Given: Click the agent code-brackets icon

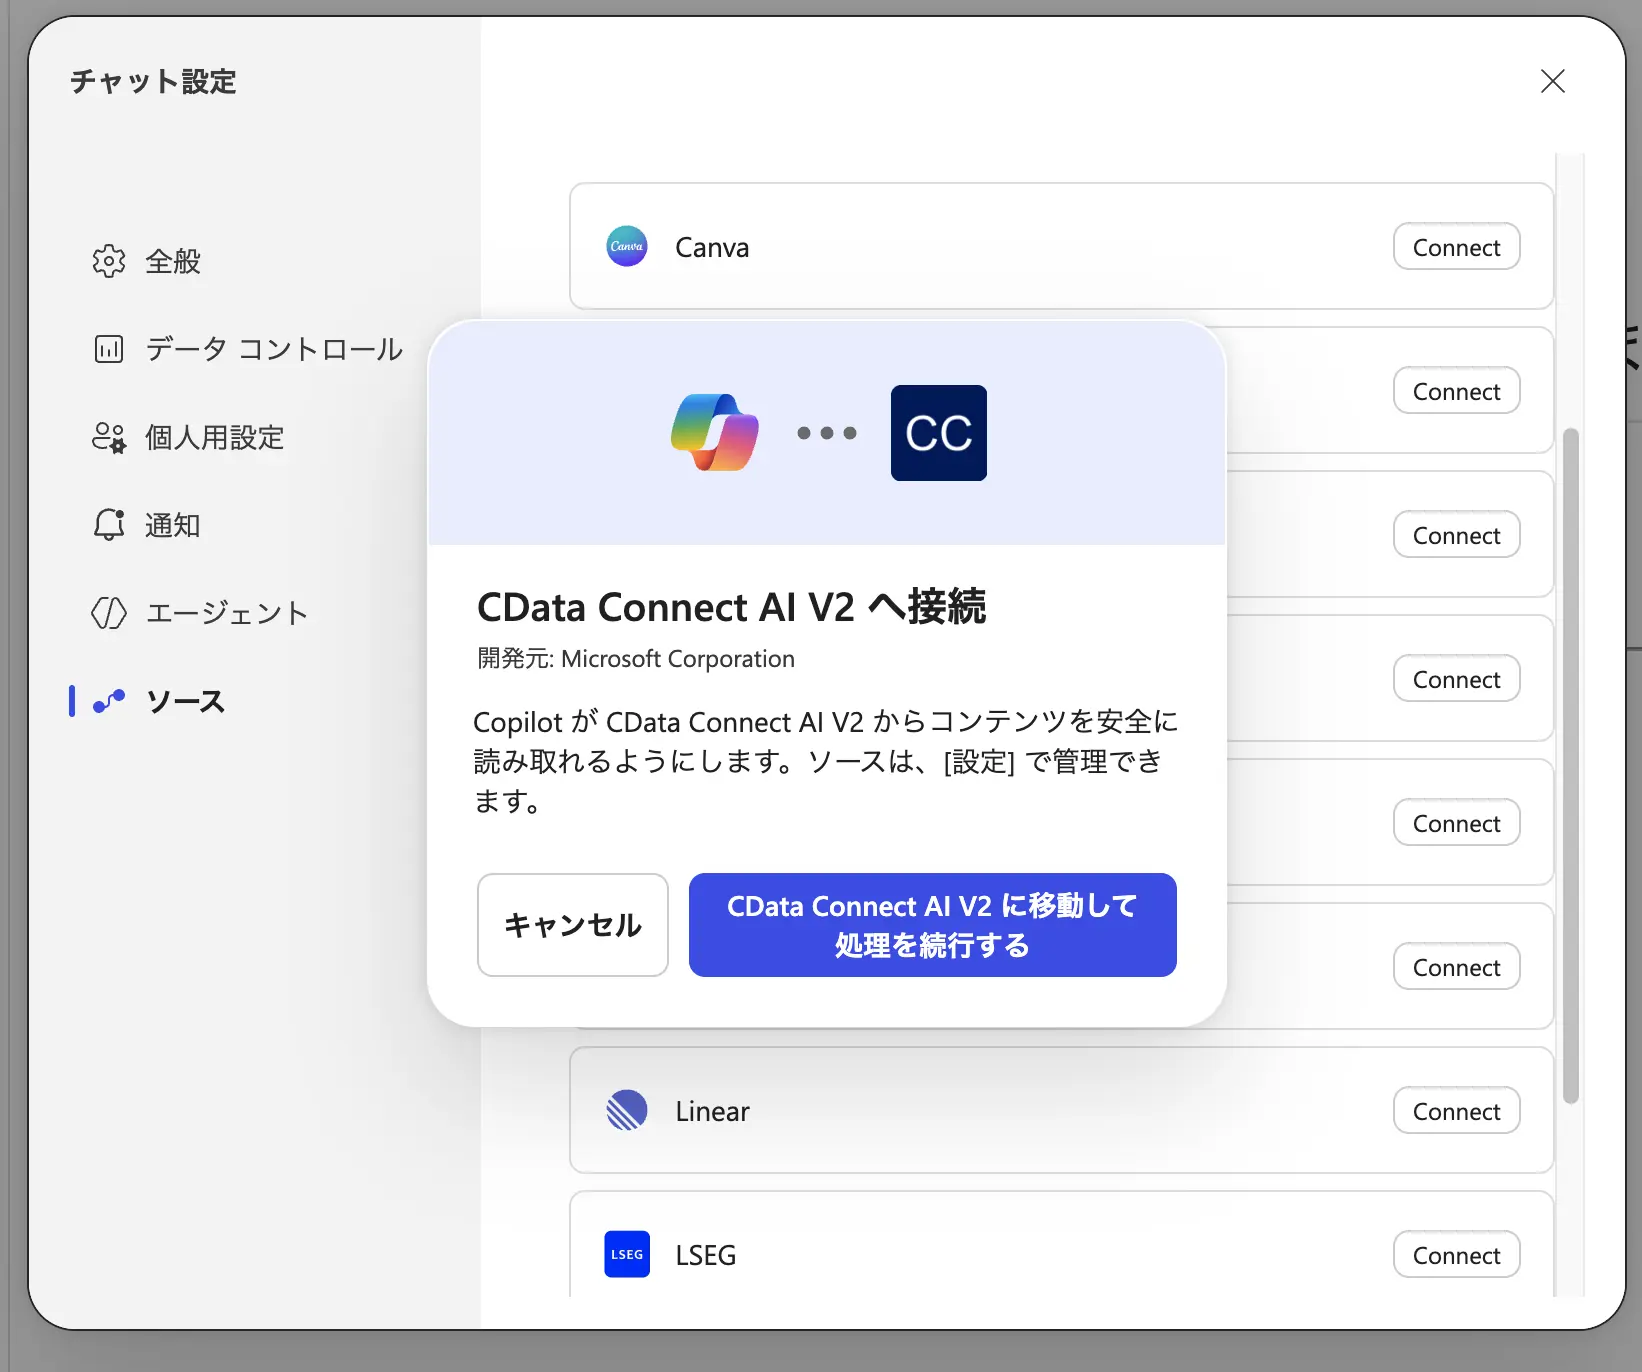Looking at the screenshot, I should [109, 613].
